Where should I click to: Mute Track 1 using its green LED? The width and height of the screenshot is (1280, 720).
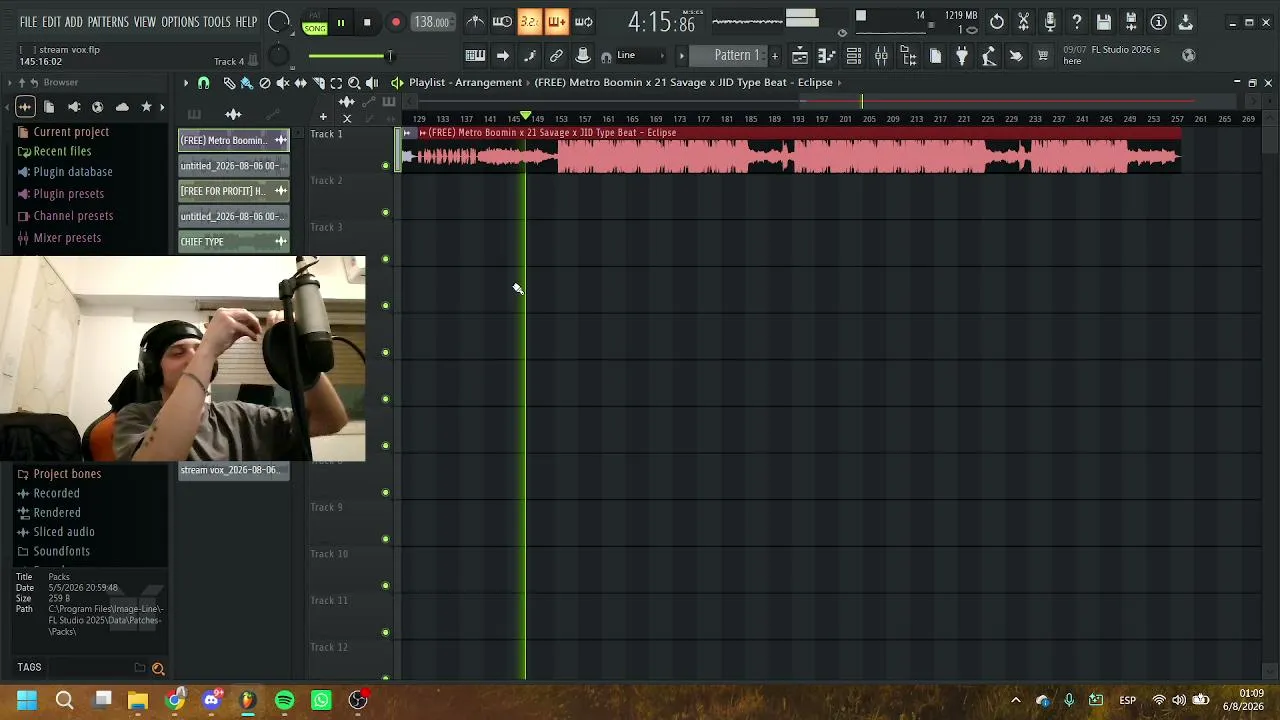386,166
